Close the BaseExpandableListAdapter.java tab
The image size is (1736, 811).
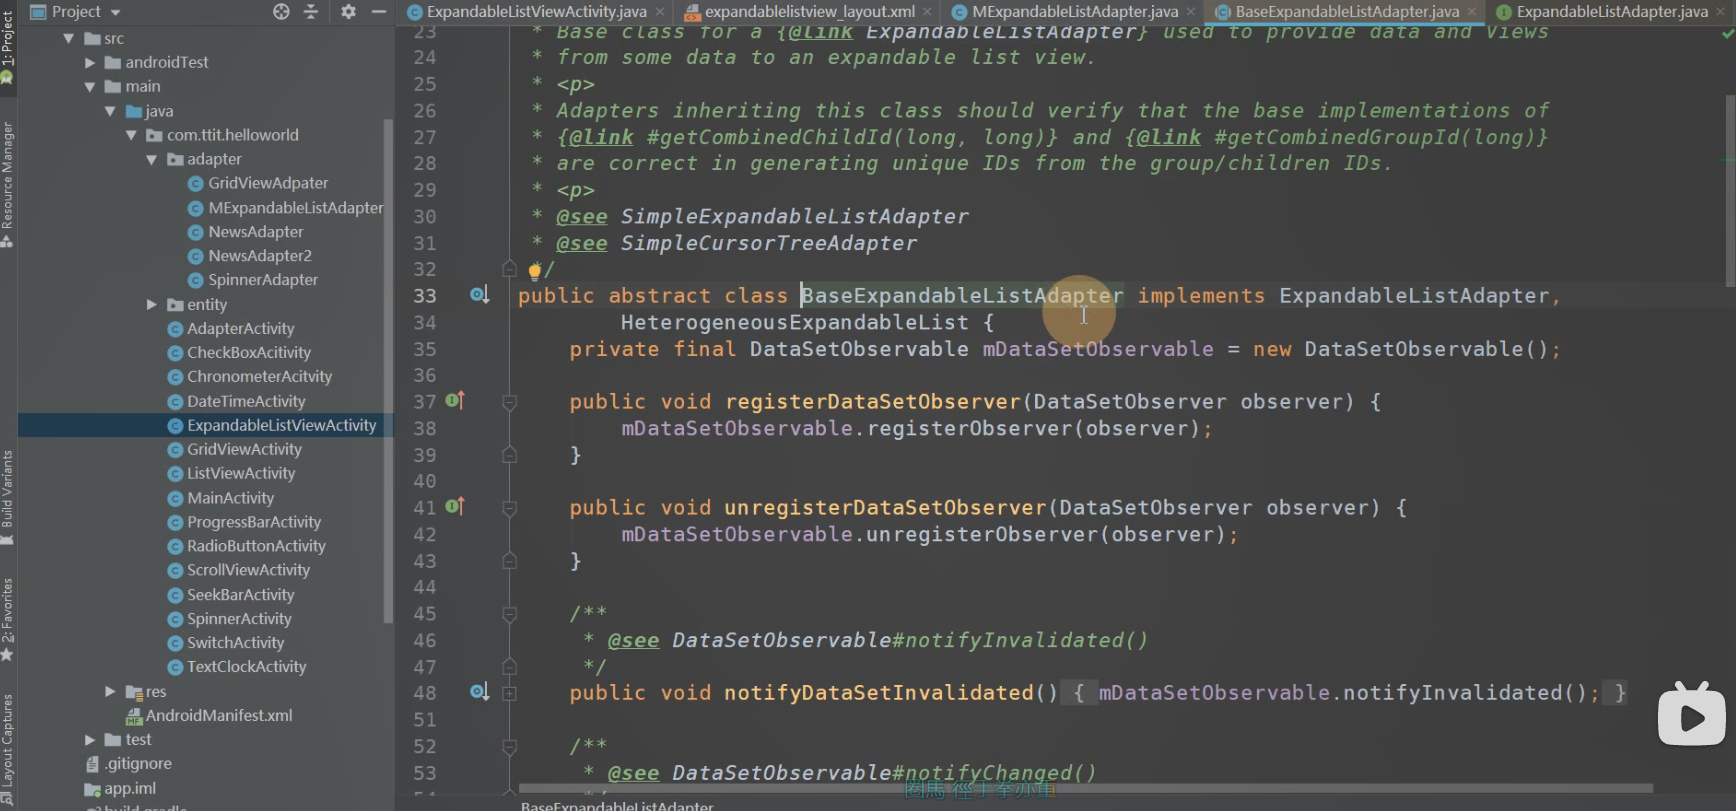[1472, 12]
